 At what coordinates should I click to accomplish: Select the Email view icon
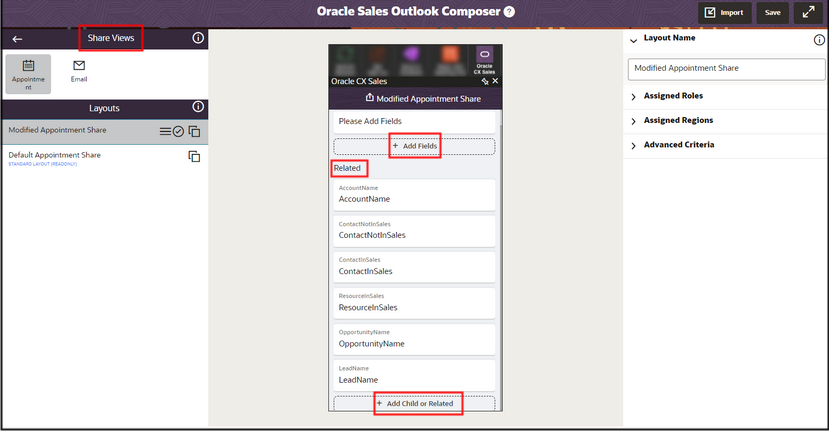point(79,71)
